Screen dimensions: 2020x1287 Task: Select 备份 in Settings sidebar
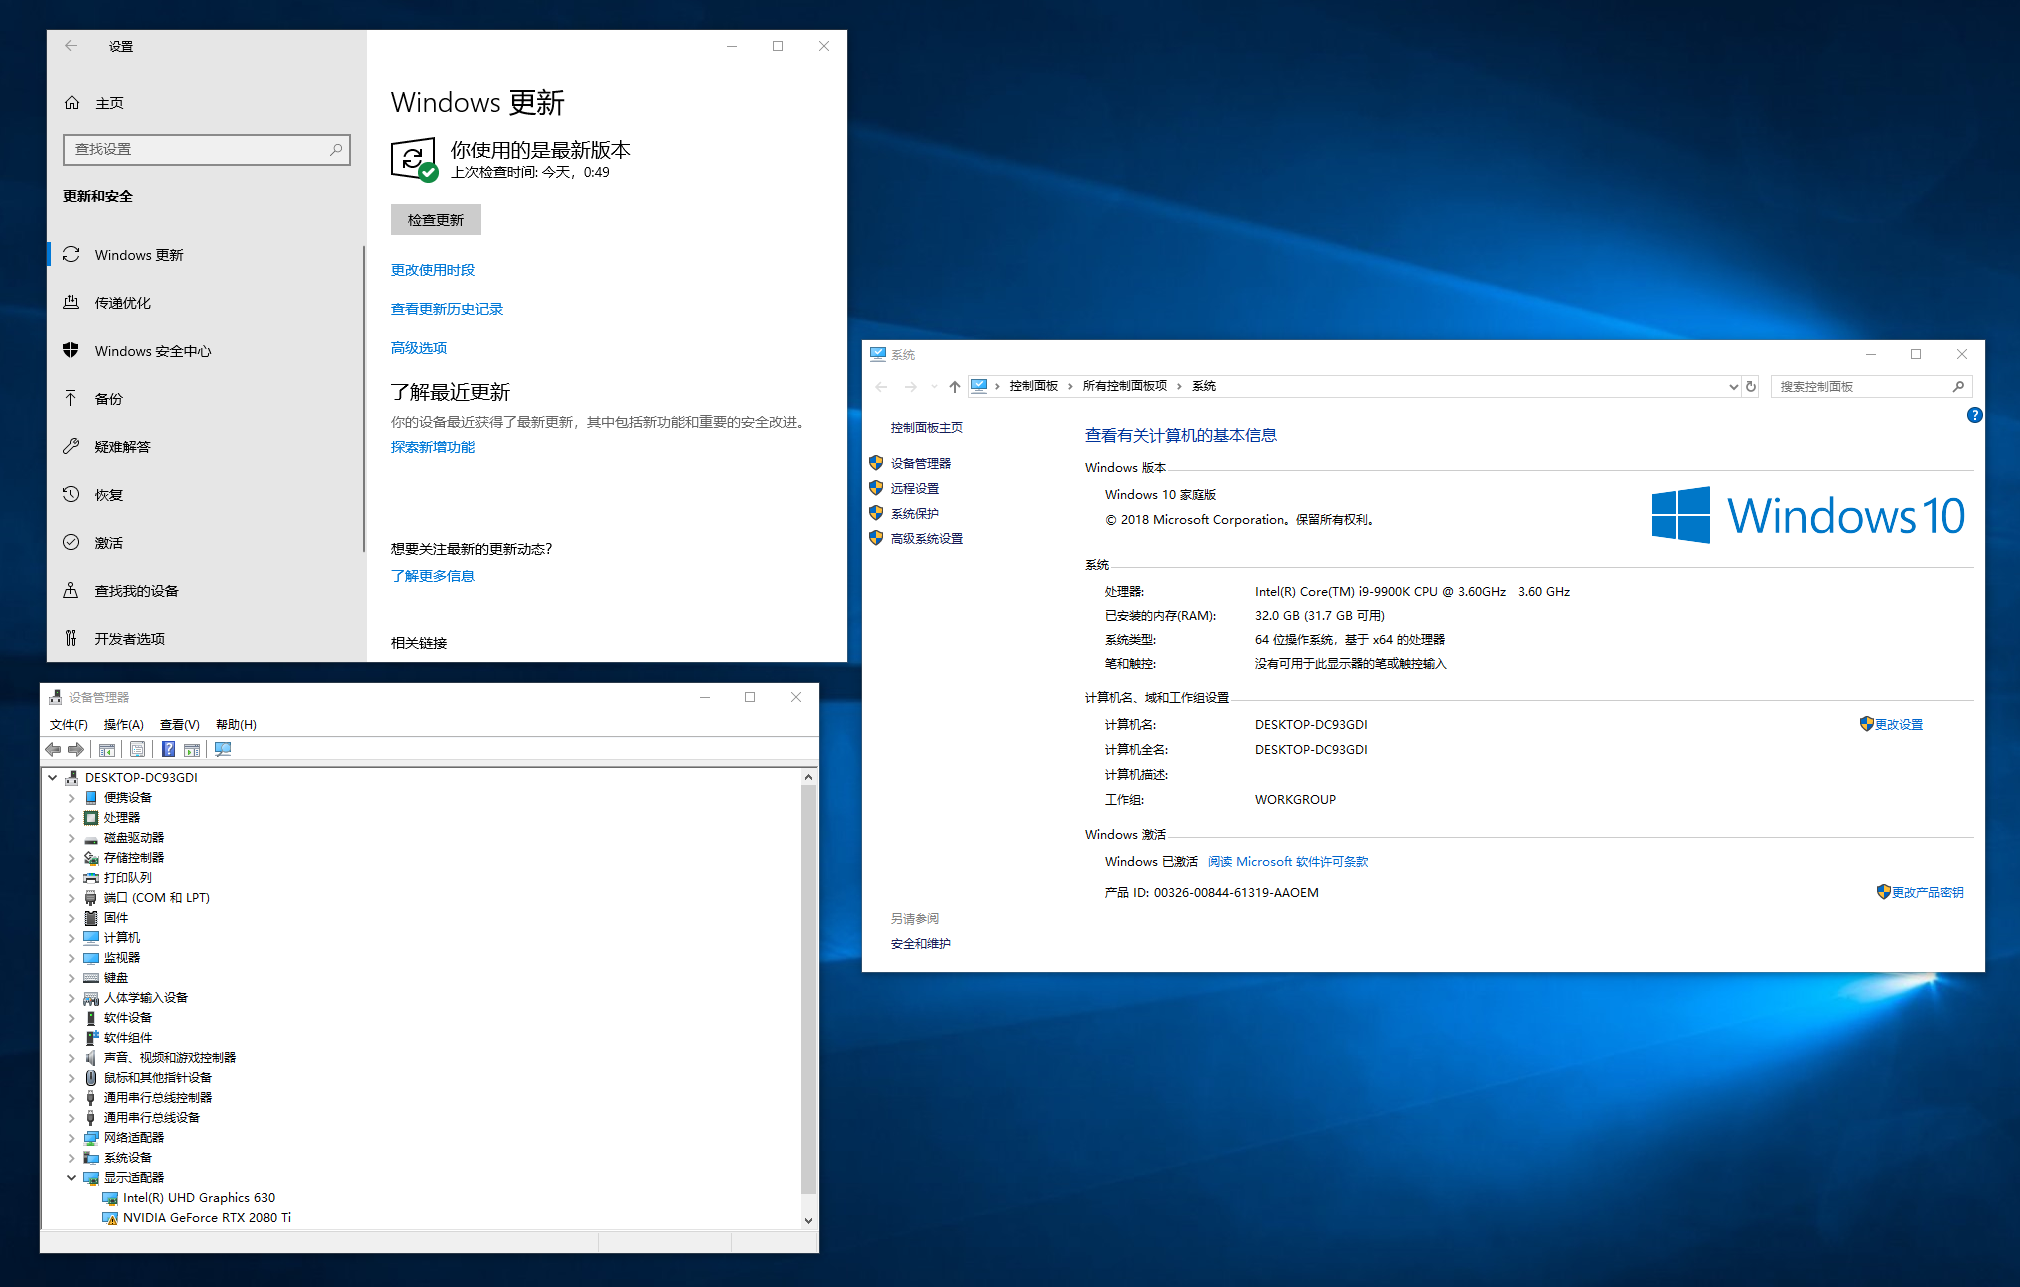tap(206, 399)
